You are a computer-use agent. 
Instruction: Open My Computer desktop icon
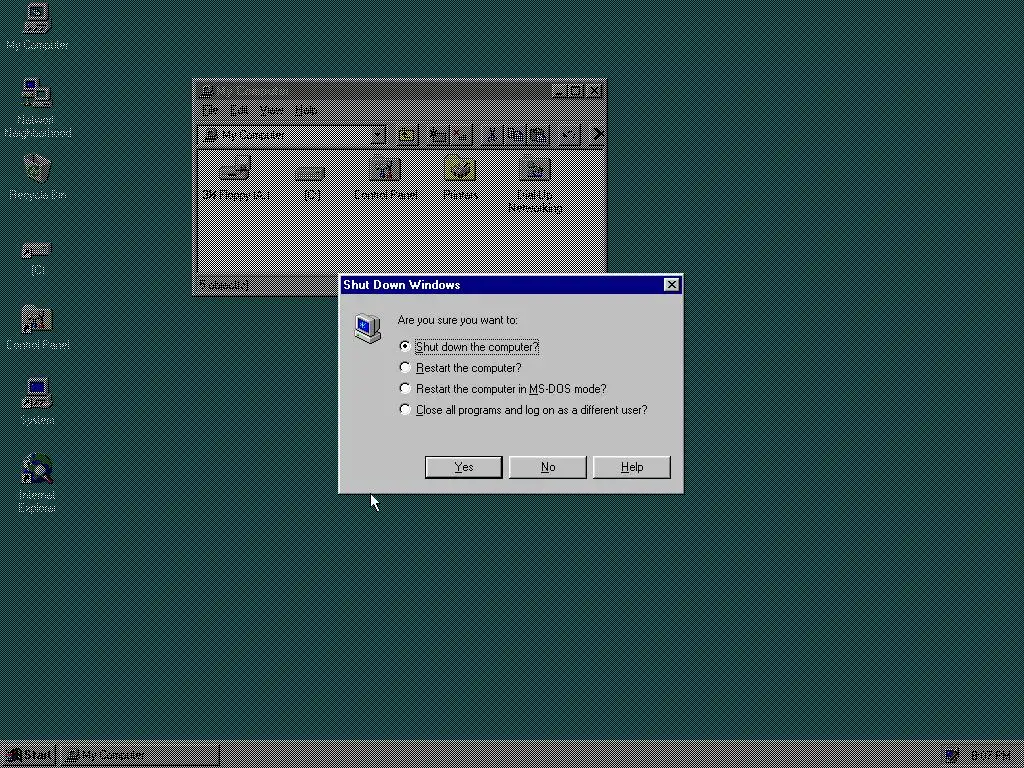(x=37, y=27)
